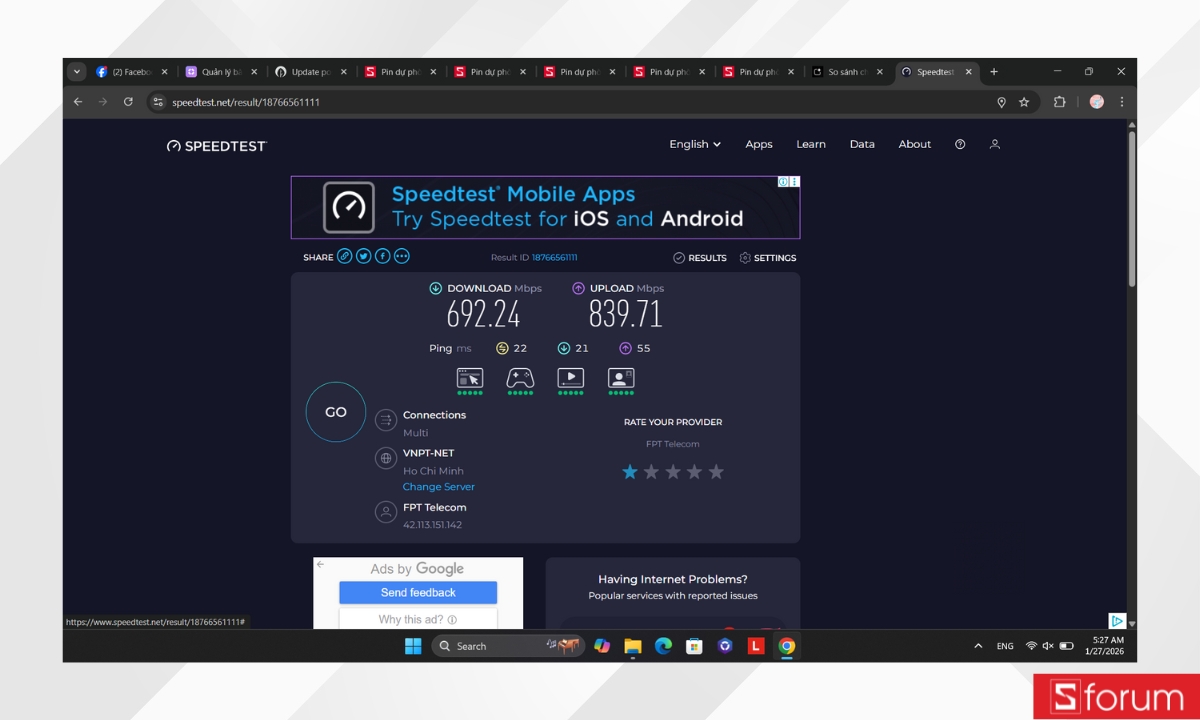
Task: Select the web browsing performance icon
Action: [x=470, y=379]
